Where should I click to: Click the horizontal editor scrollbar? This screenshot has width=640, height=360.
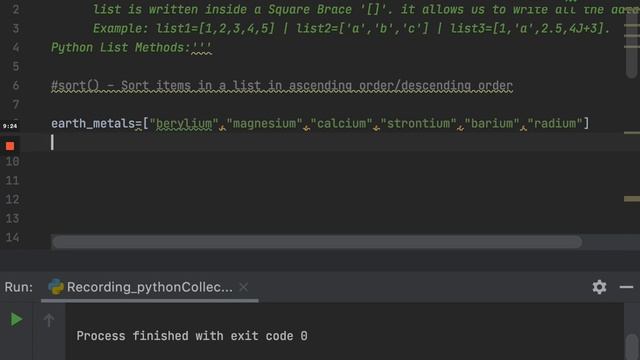pos(317,242)
